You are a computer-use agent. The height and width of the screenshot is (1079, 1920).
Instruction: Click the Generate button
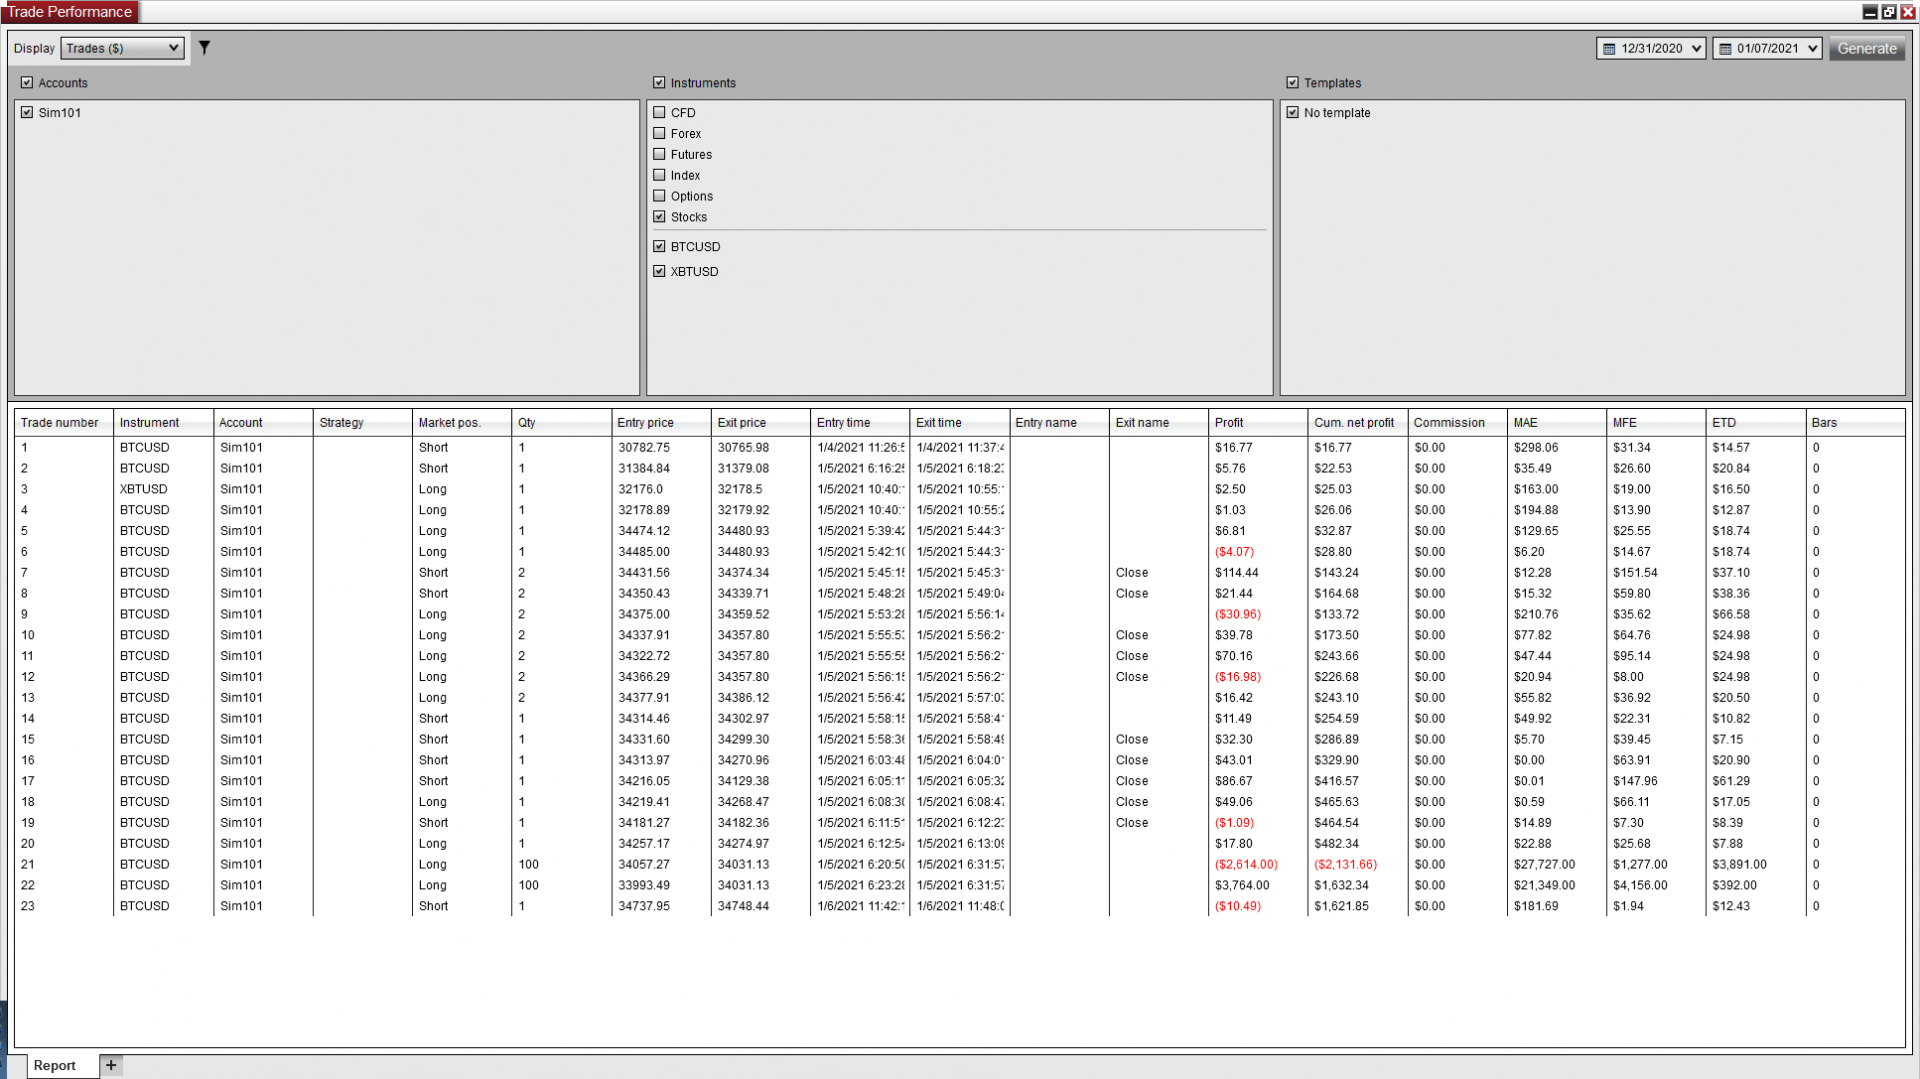(x=1866, y=49)
